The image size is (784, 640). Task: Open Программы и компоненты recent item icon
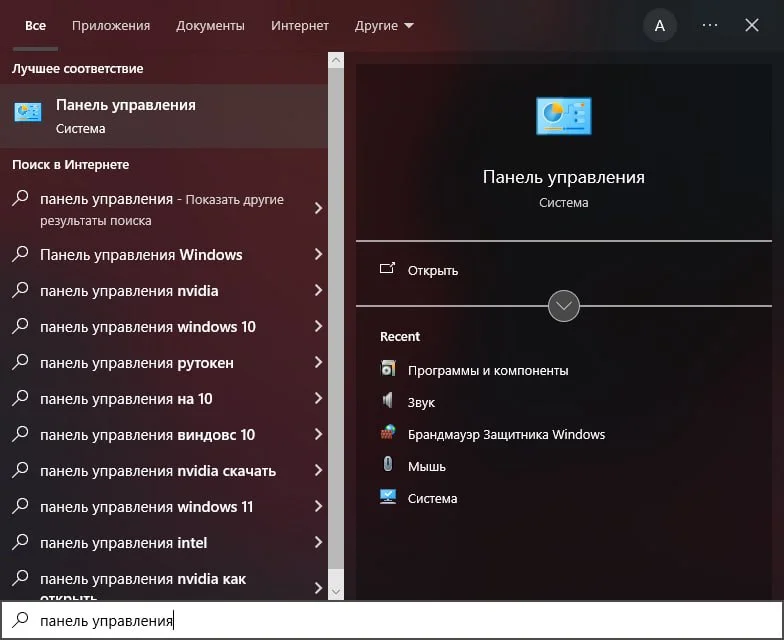point(388,368)
